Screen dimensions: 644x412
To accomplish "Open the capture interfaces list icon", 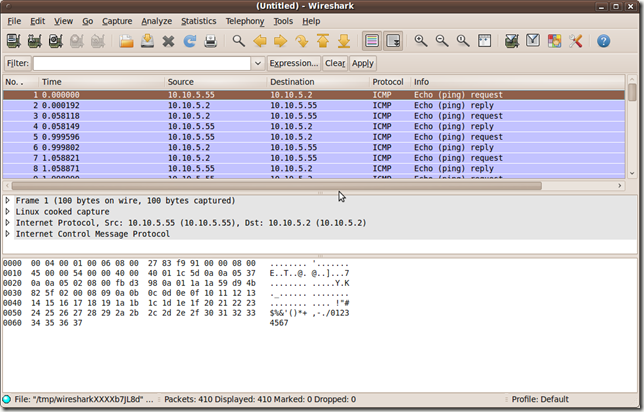I will click(x=14, y=41).
